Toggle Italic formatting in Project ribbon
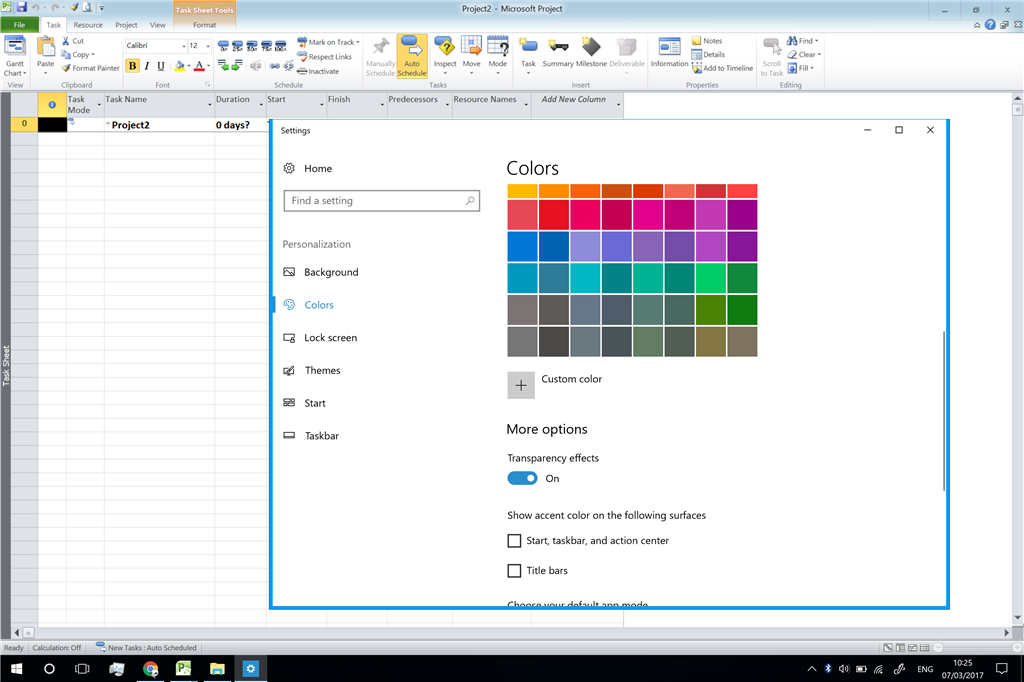 (147, 66)
